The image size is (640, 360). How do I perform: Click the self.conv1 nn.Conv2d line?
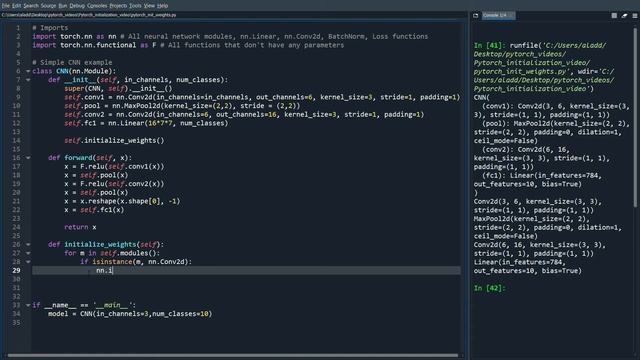point(262,97)
